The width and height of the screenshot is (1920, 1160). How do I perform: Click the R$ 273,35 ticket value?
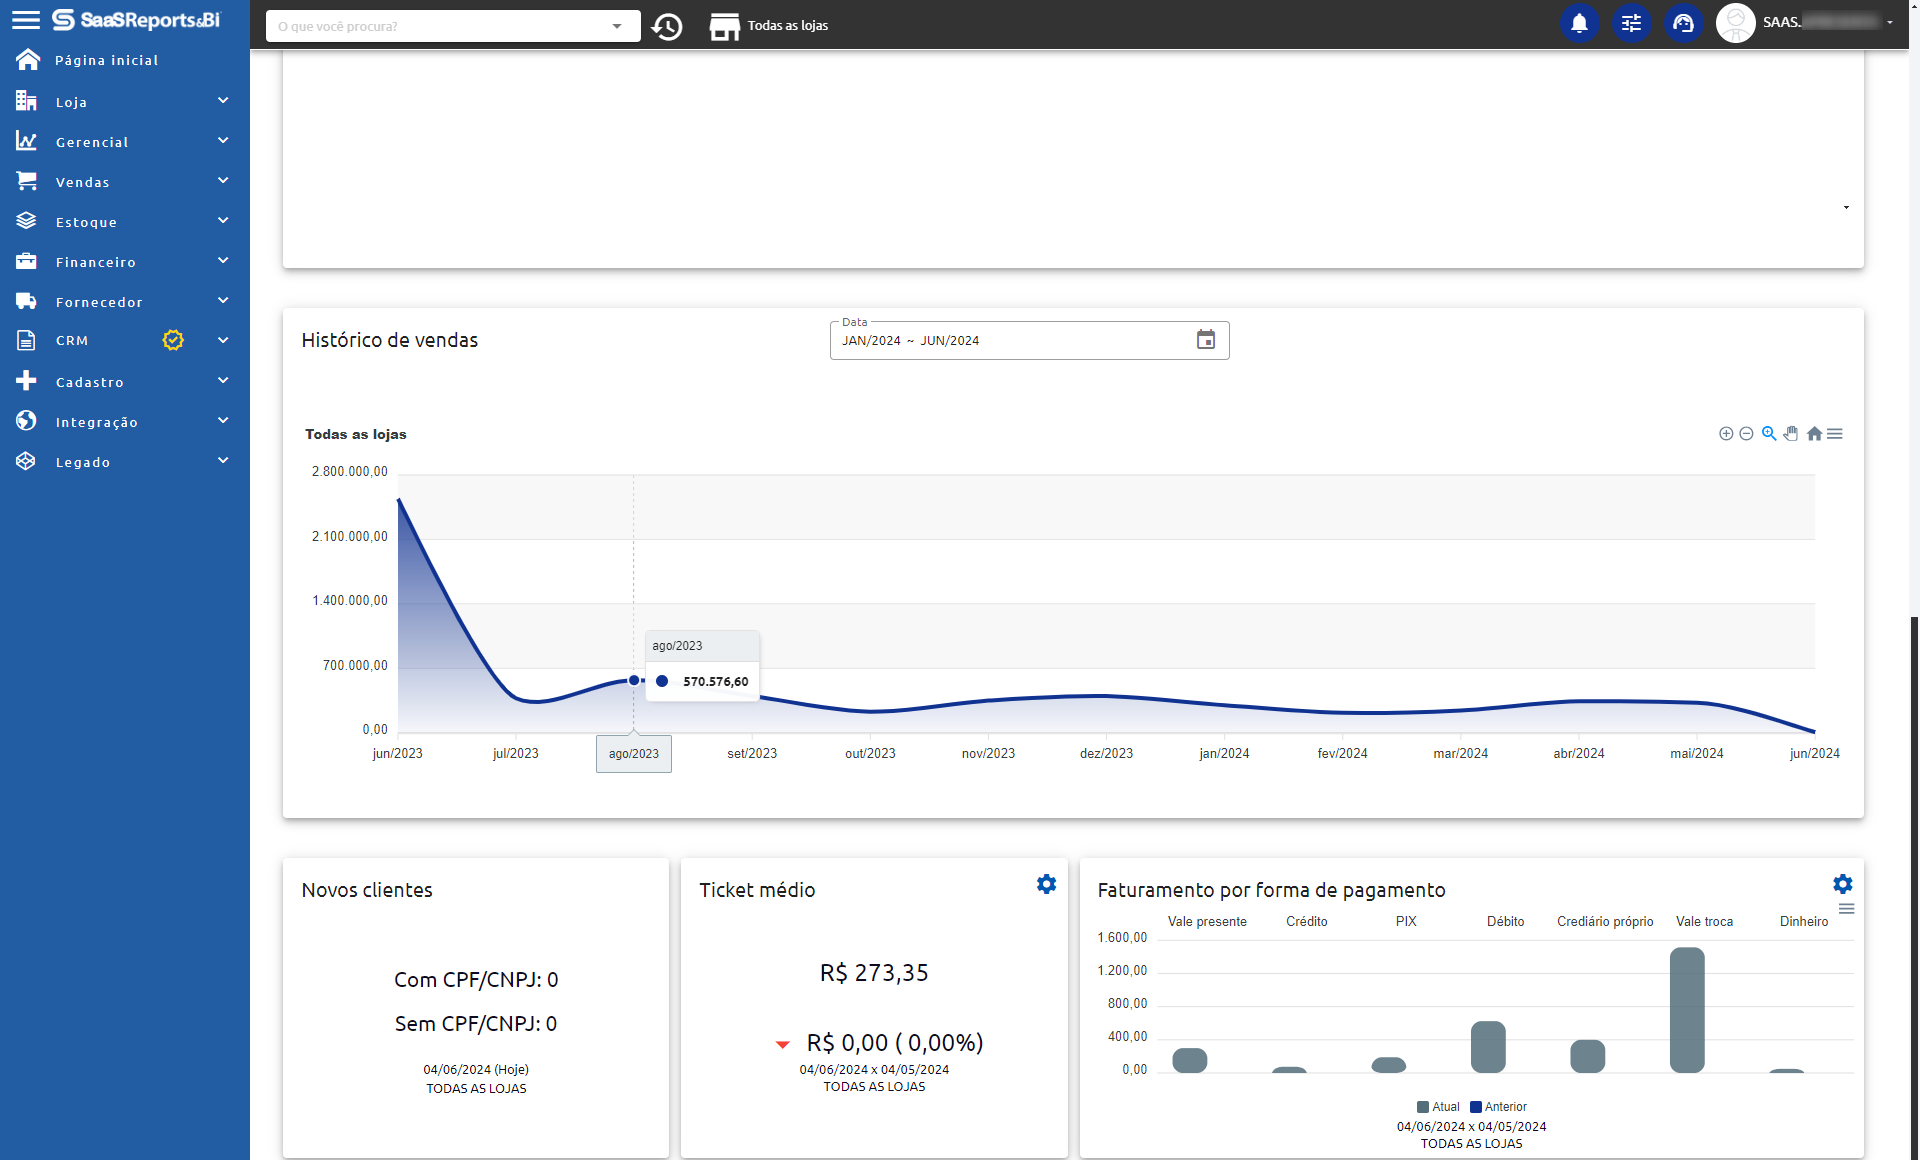874,973
